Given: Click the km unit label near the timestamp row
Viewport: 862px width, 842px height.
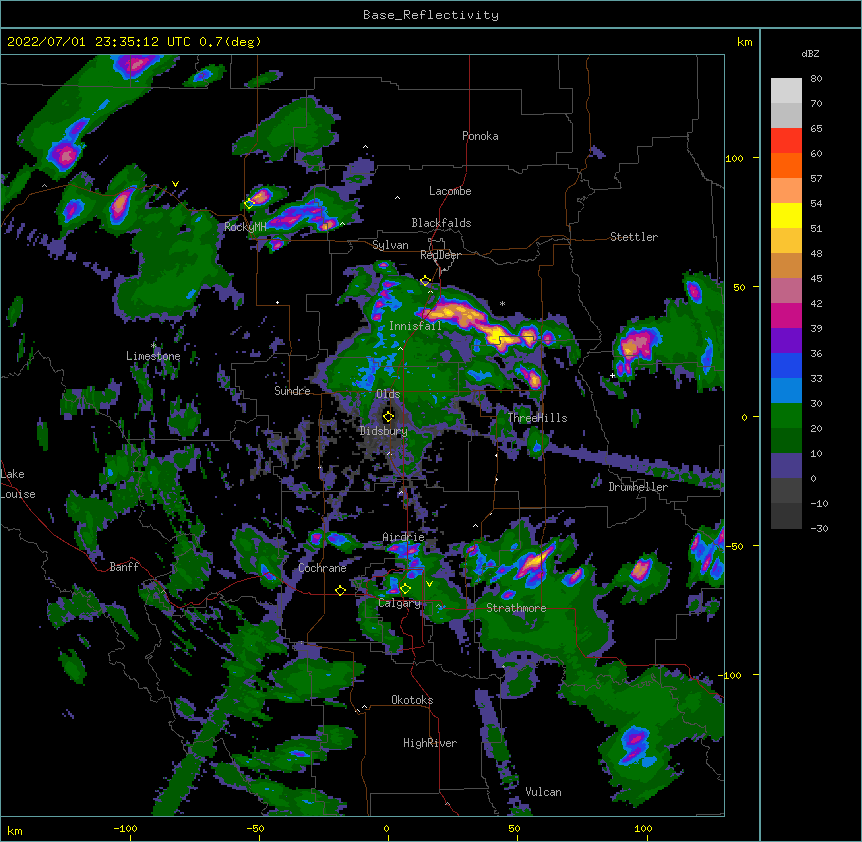Looking at the screenshot, I should coord(744,42).
